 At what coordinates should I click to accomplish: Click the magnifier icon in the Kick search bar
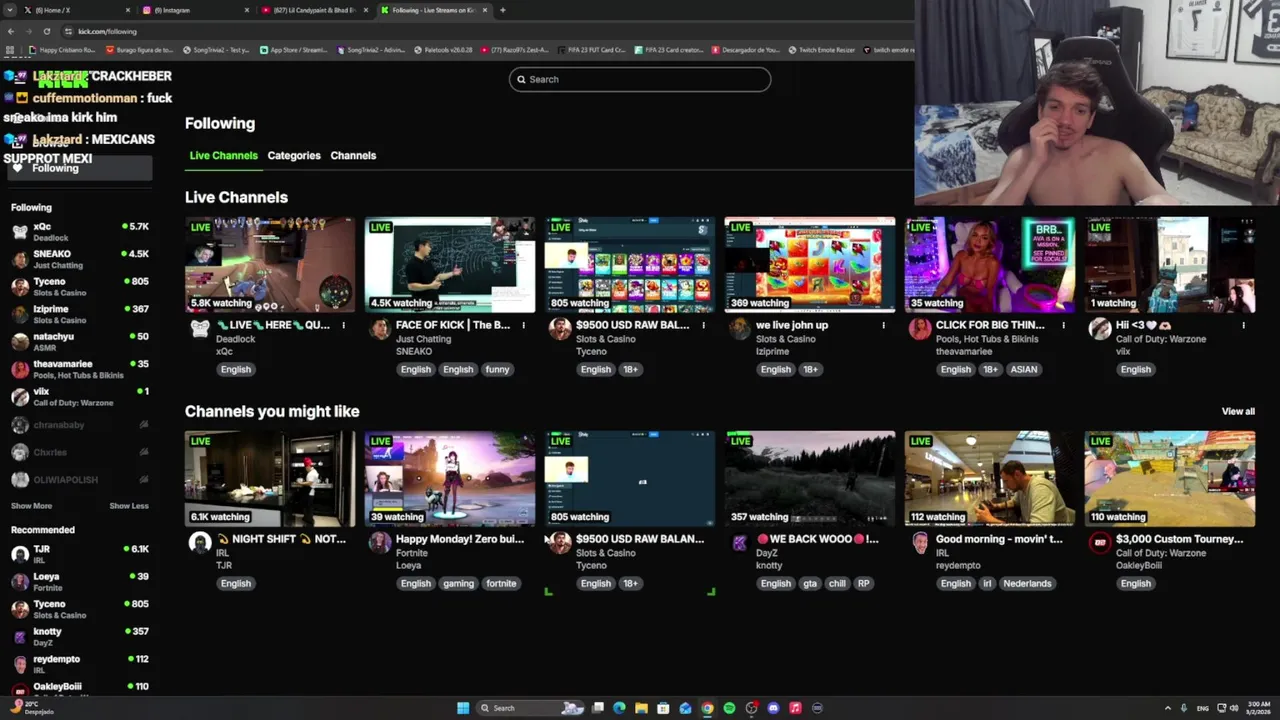click(520, 79)
